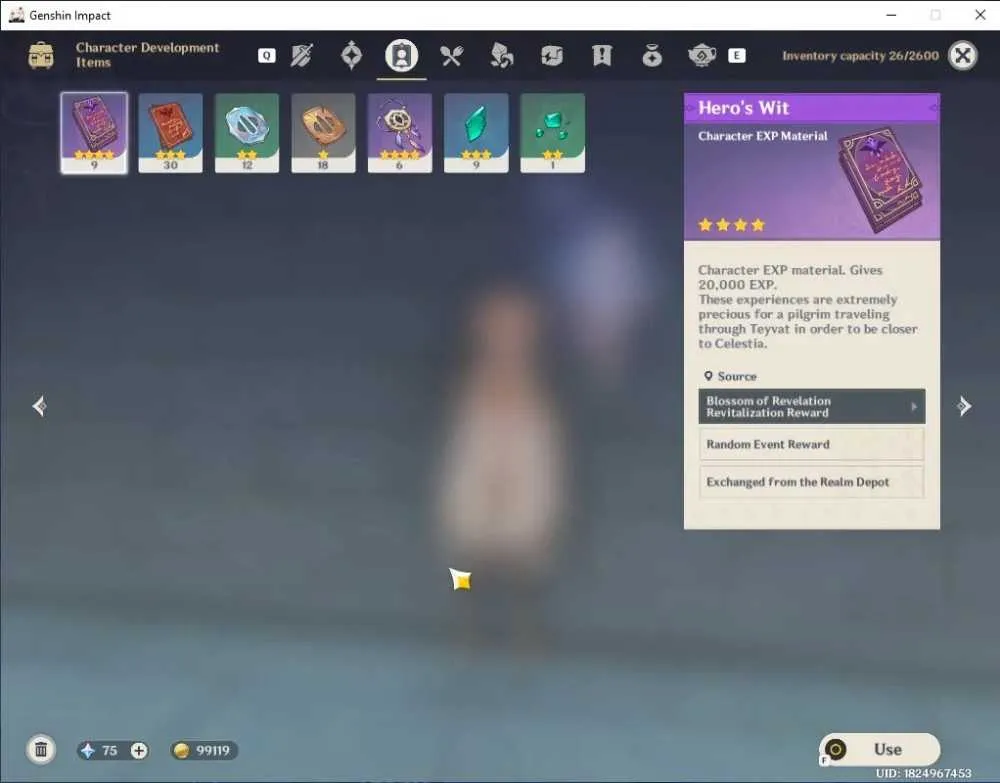The height and width of the screenshot is (783, 1000).
Task: Open the Artifacts inventory tab
Action: pyautogui.click(x=351, y=55)
